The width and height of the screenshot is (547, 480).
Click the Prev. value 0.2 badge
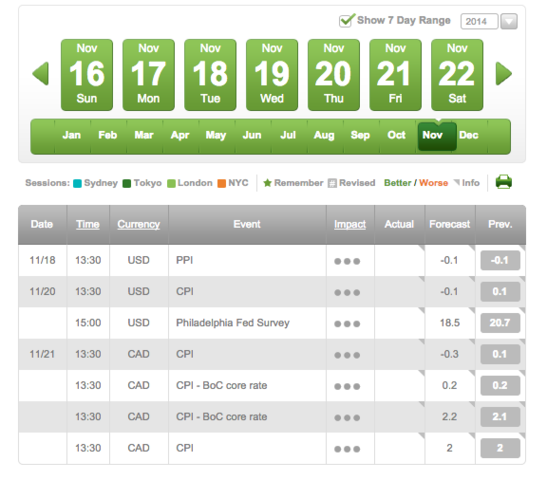500,385
